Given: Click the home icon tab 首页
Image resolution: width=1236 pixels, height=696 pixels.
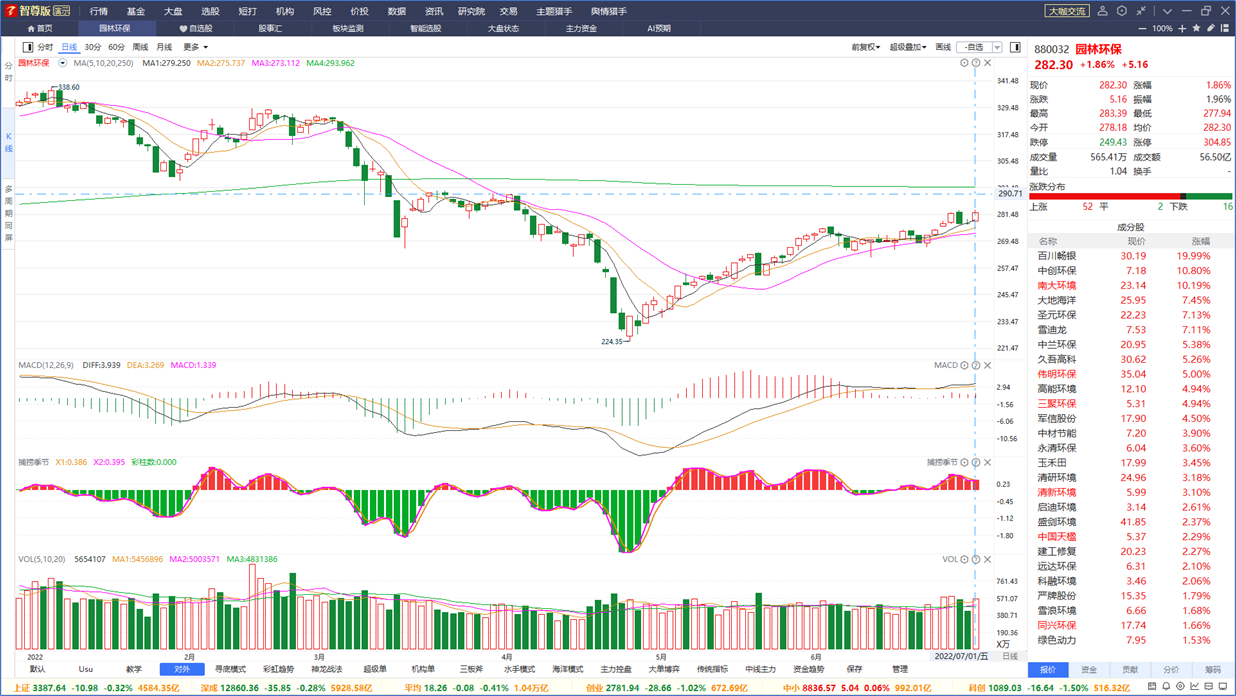Looking at the screenshot, I should coord(40,29).
